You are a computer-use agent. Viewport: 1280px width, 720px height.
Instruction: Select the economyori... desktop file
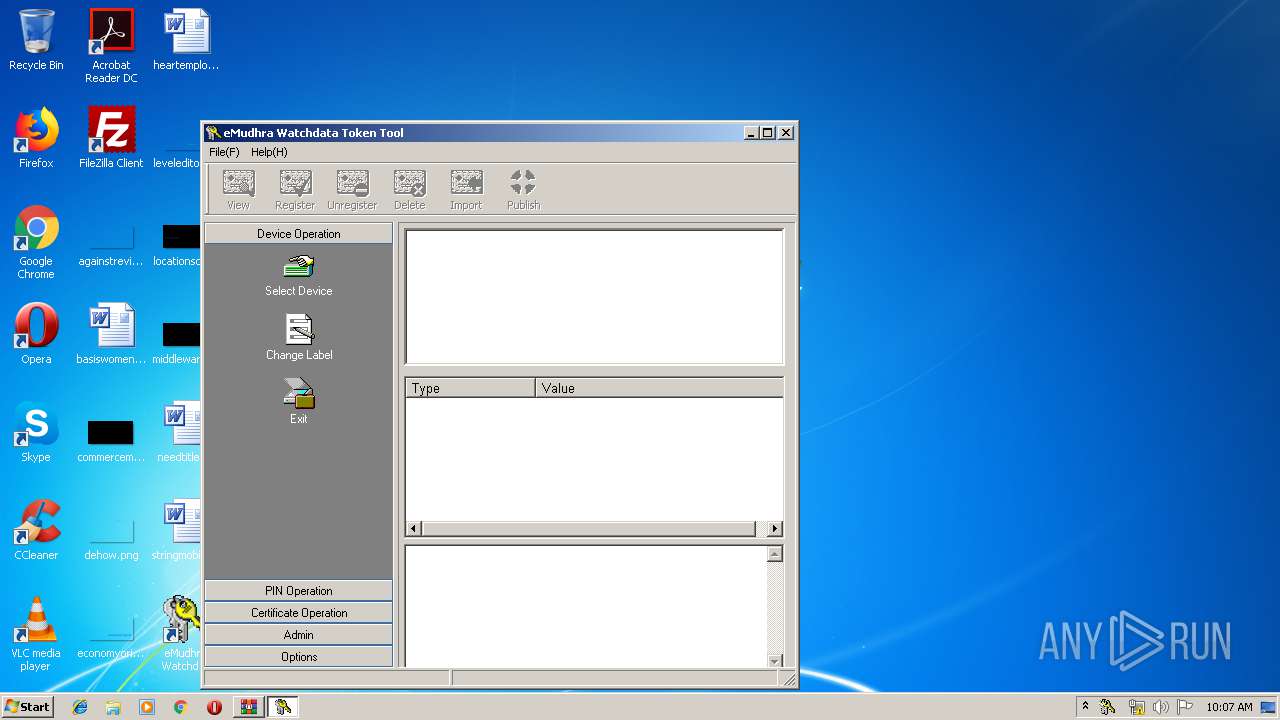[x=111, y=637]
